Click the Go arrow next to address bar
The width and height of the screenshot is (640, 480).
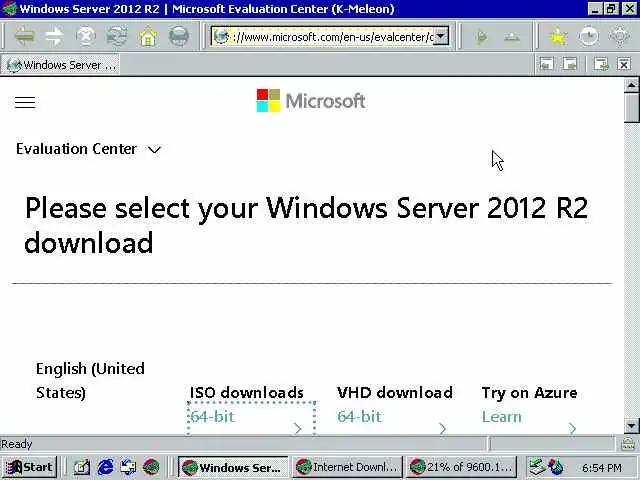pos(482,37)
